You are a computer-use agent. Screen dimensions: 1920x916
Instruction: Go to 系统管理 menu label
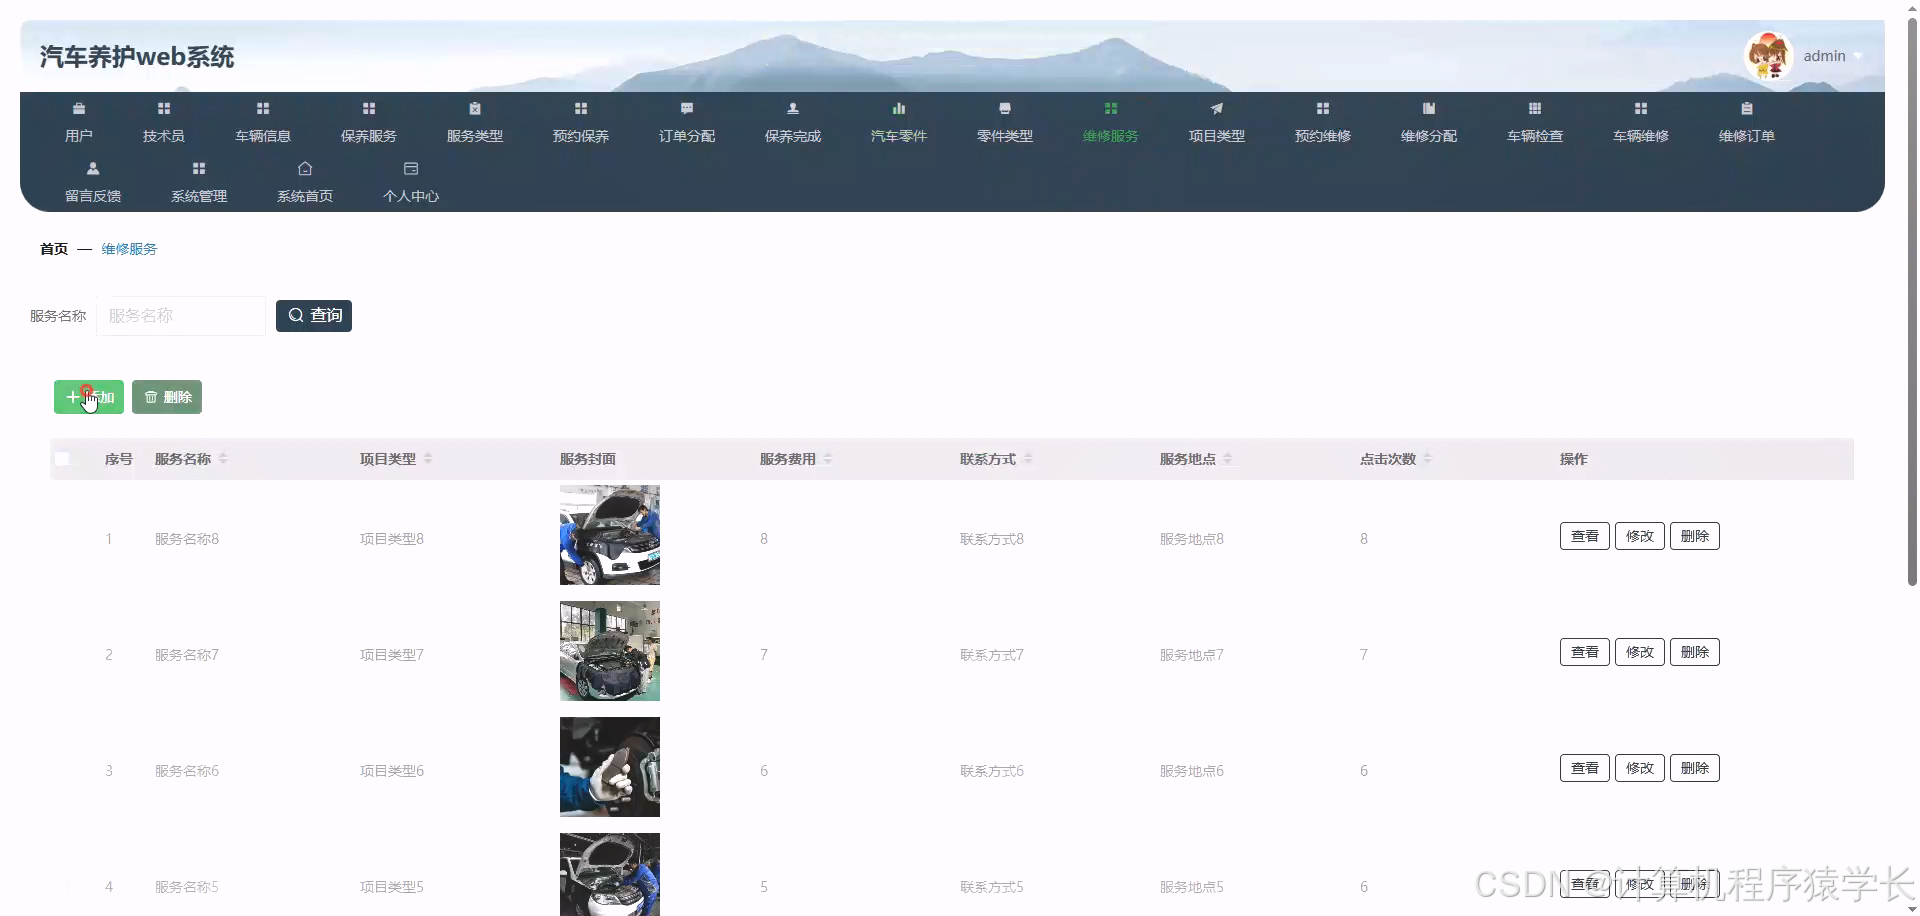pyautogui.click(x=199, y=196)
